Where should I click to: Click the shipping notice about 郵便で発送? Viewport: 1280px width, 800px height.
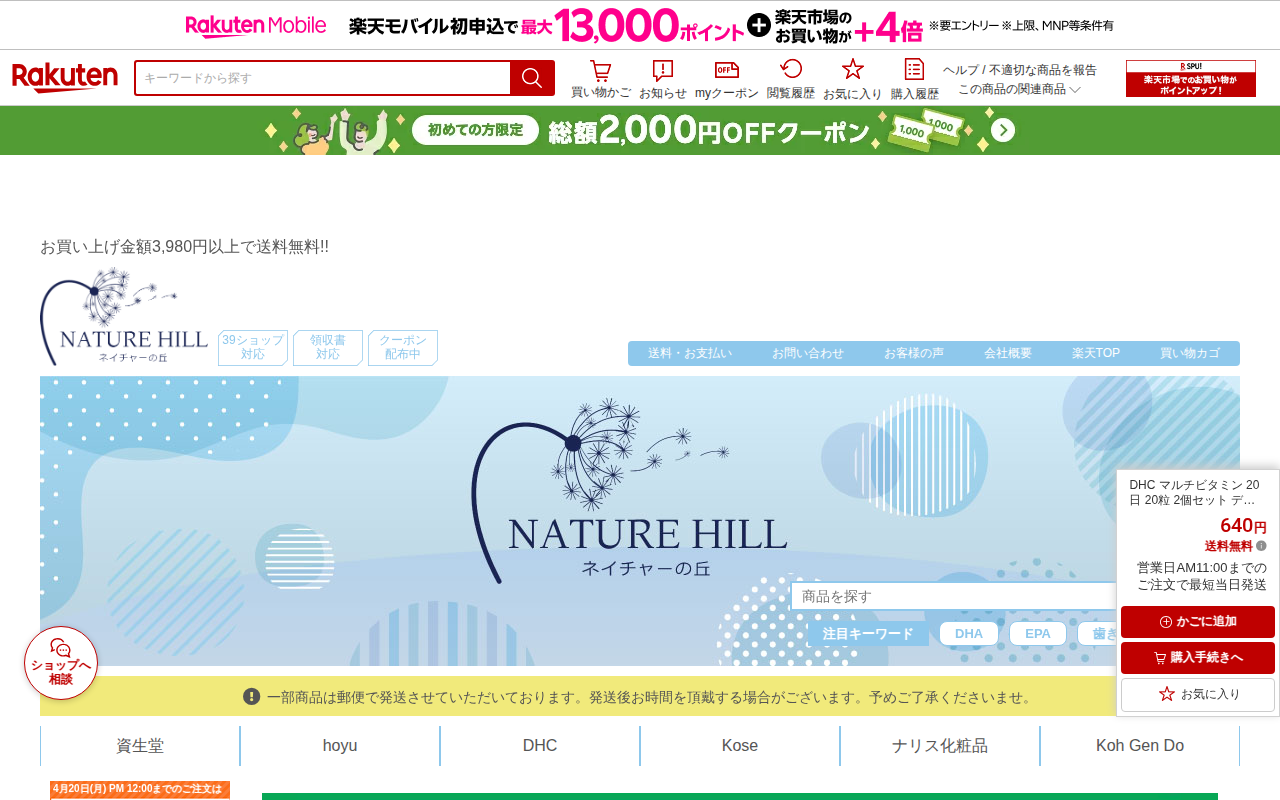[x=640, y=697]
